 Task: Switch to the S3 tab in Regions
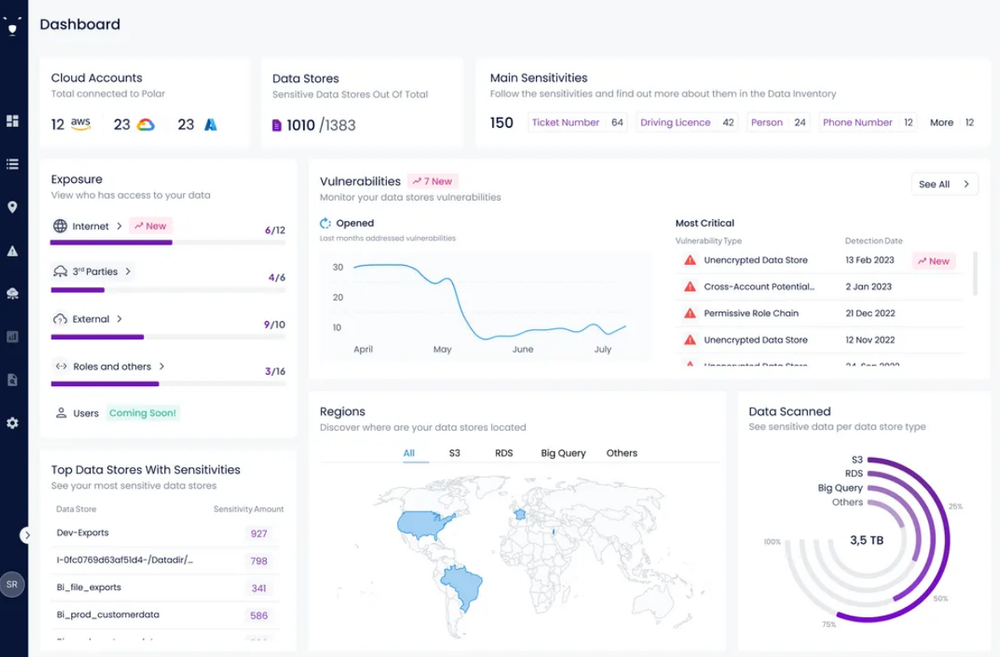coord(453,453)
